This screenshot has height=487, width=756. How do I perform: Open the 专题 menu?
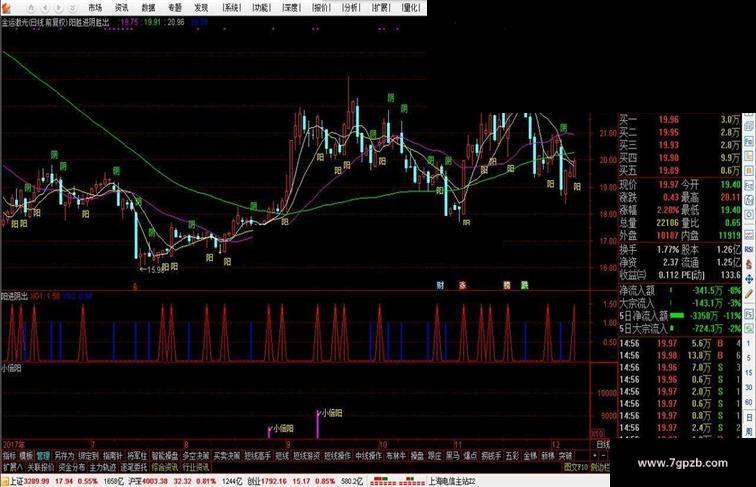click(175, 8)
